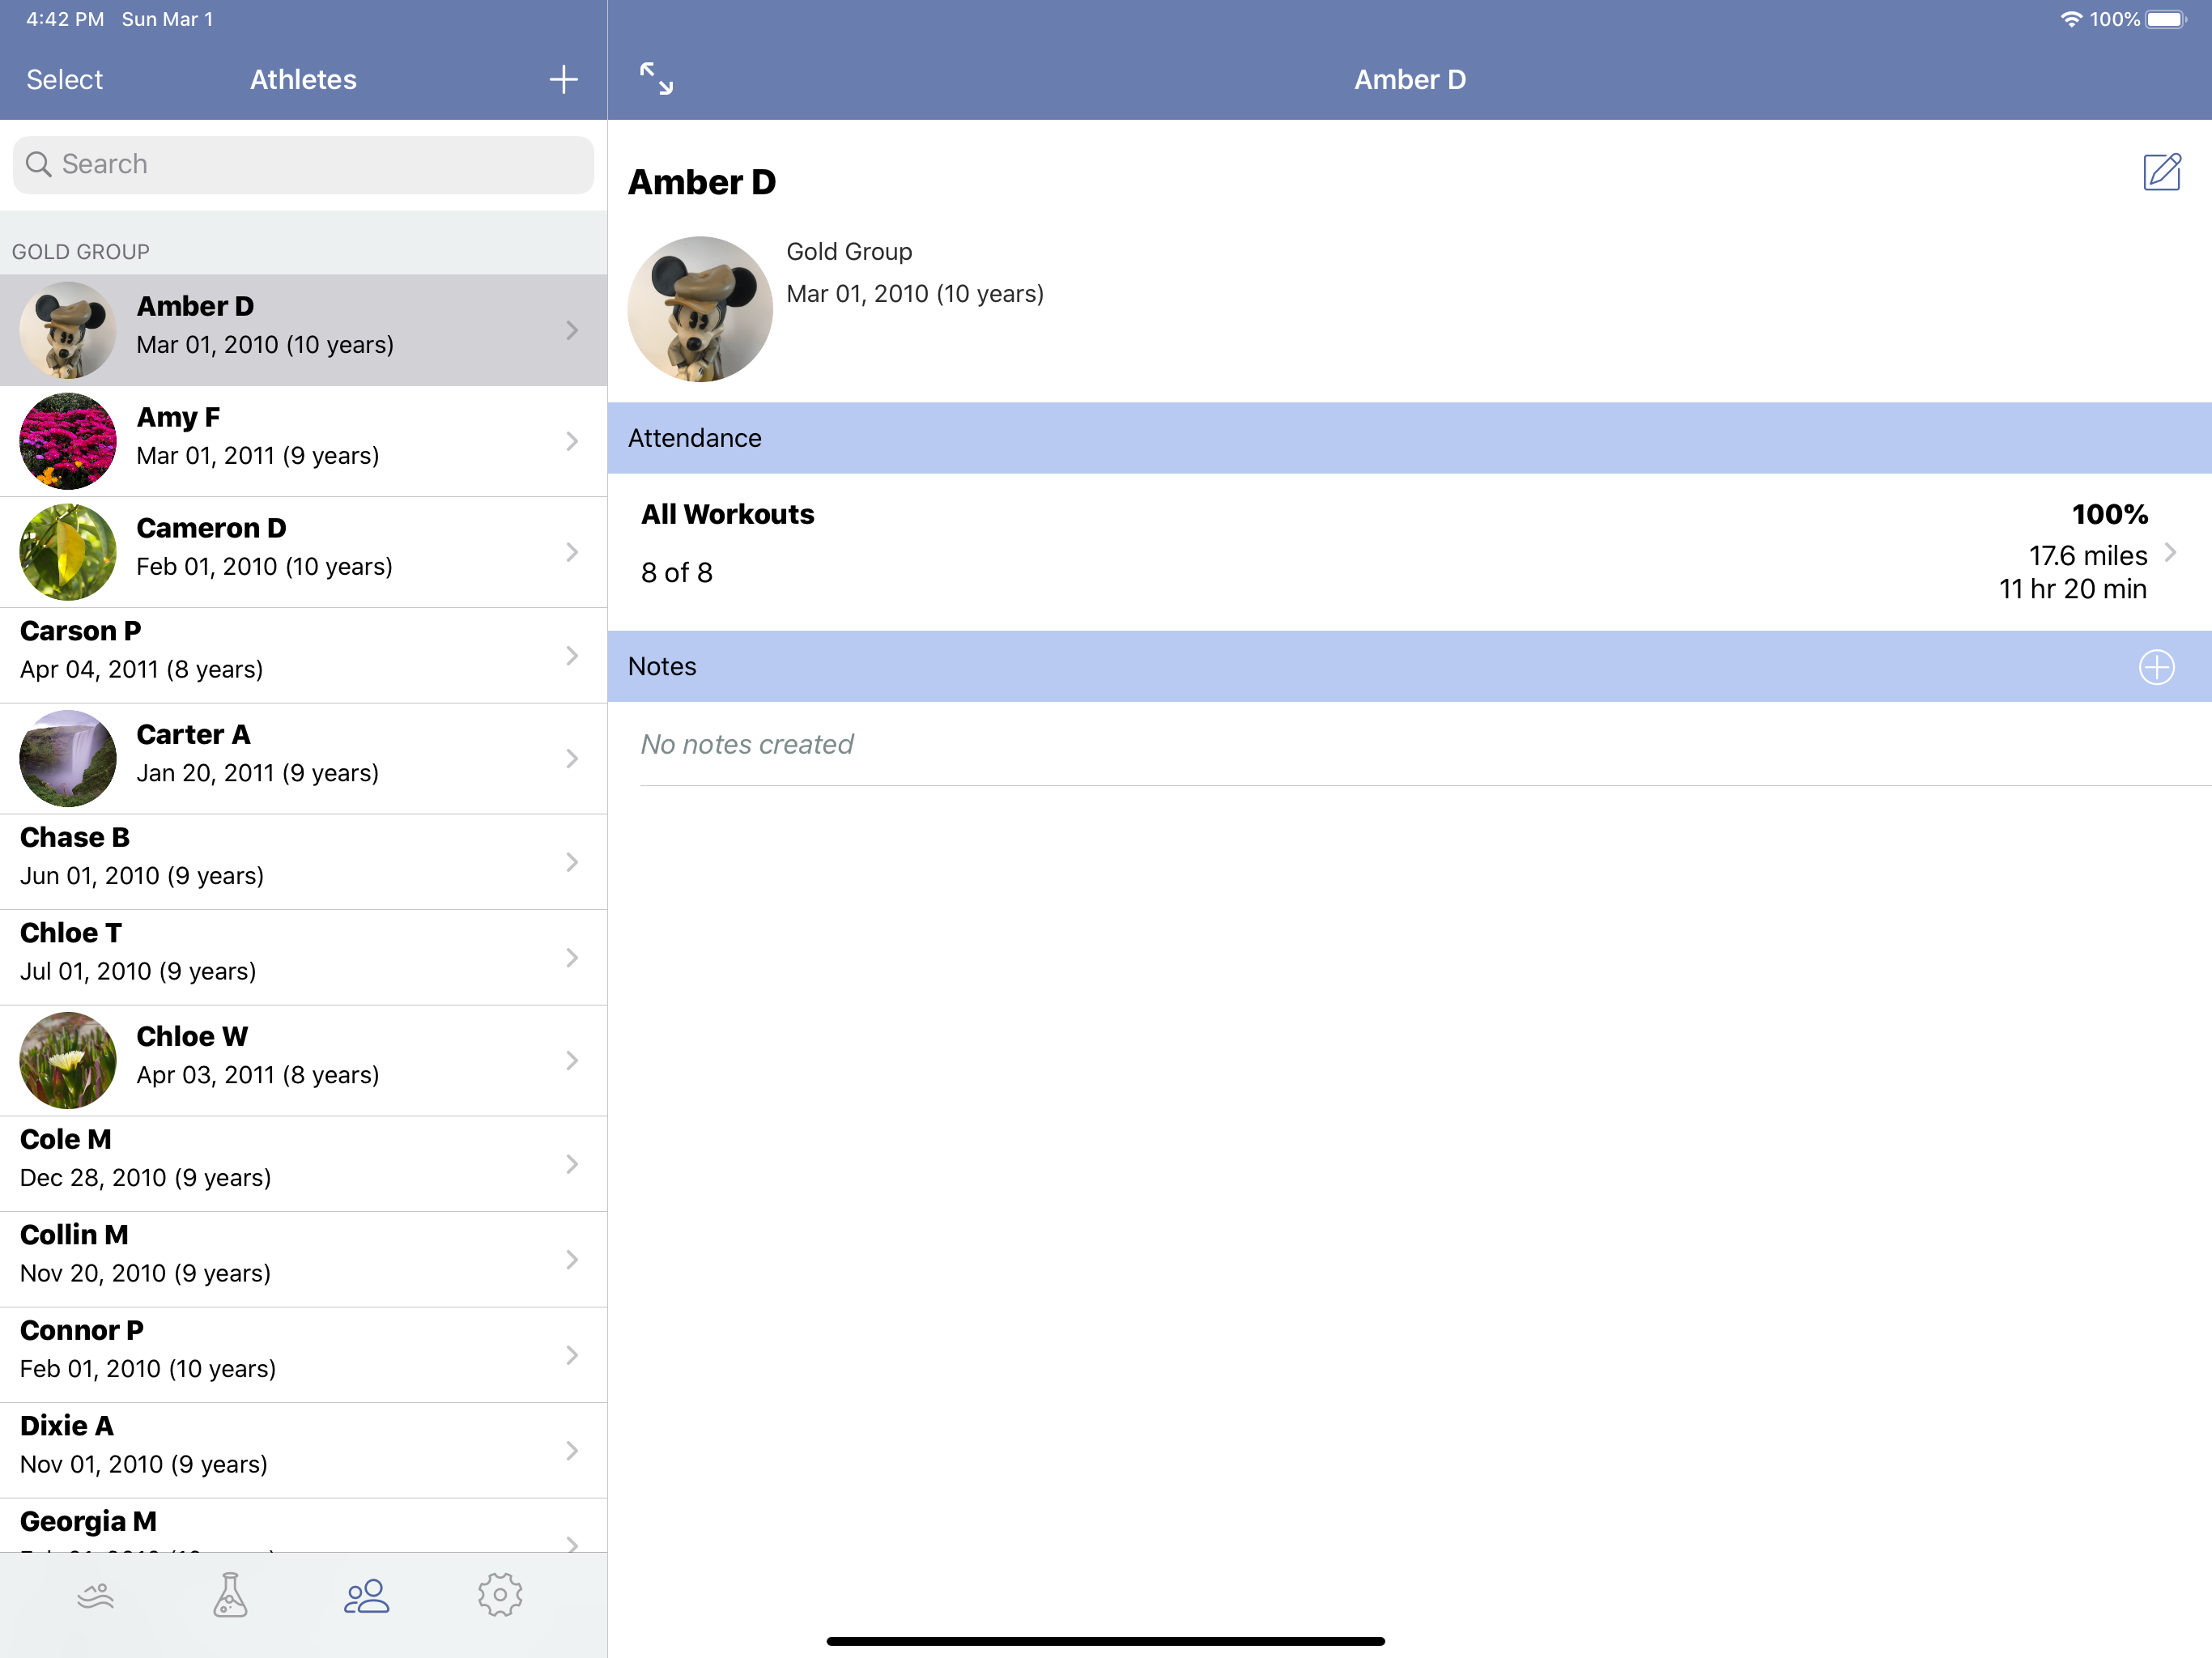Open the edit pencil icon for Amber D
Viewport: 2212px width, 1658px height.
(2161, 172)
